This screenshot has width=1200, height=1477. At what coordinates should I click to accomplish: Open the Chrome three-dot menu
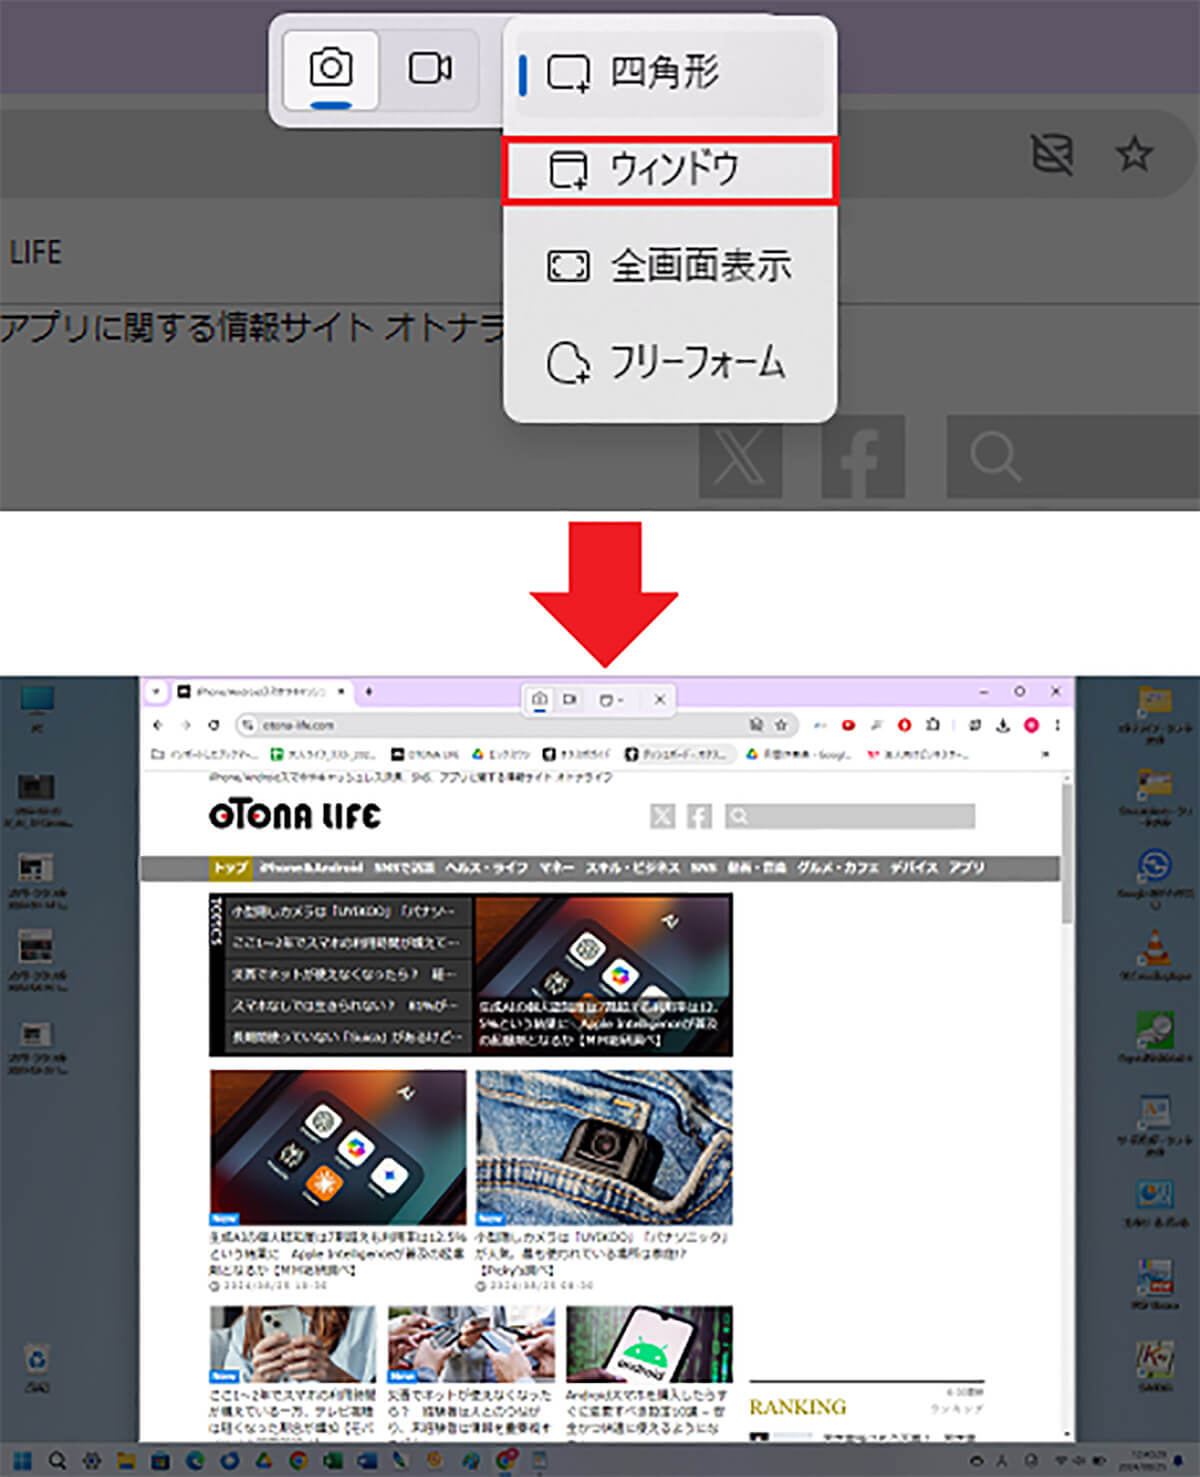[x=1057, y=725]
